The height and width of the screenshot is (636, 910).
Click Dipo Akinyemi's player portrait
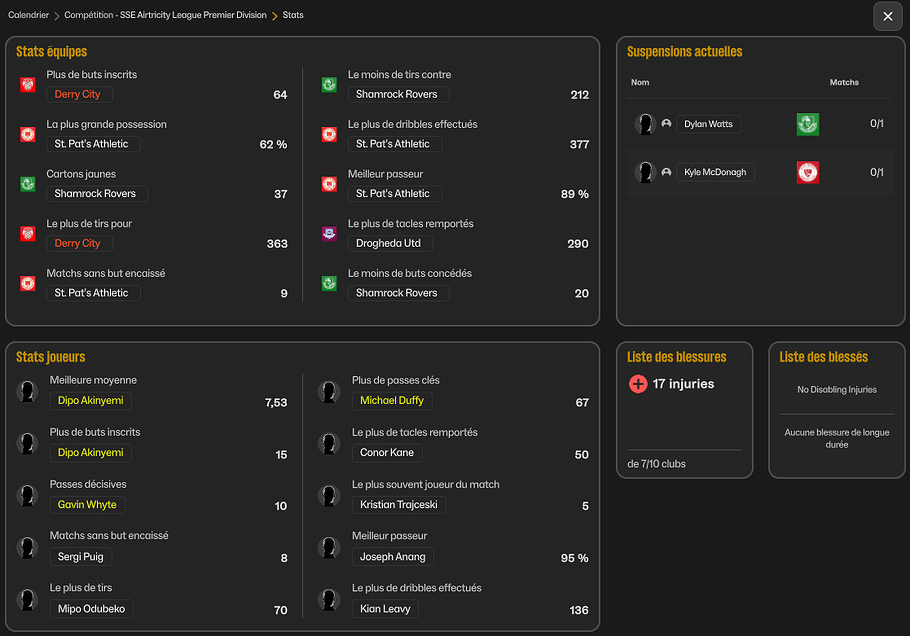(27, 390)
